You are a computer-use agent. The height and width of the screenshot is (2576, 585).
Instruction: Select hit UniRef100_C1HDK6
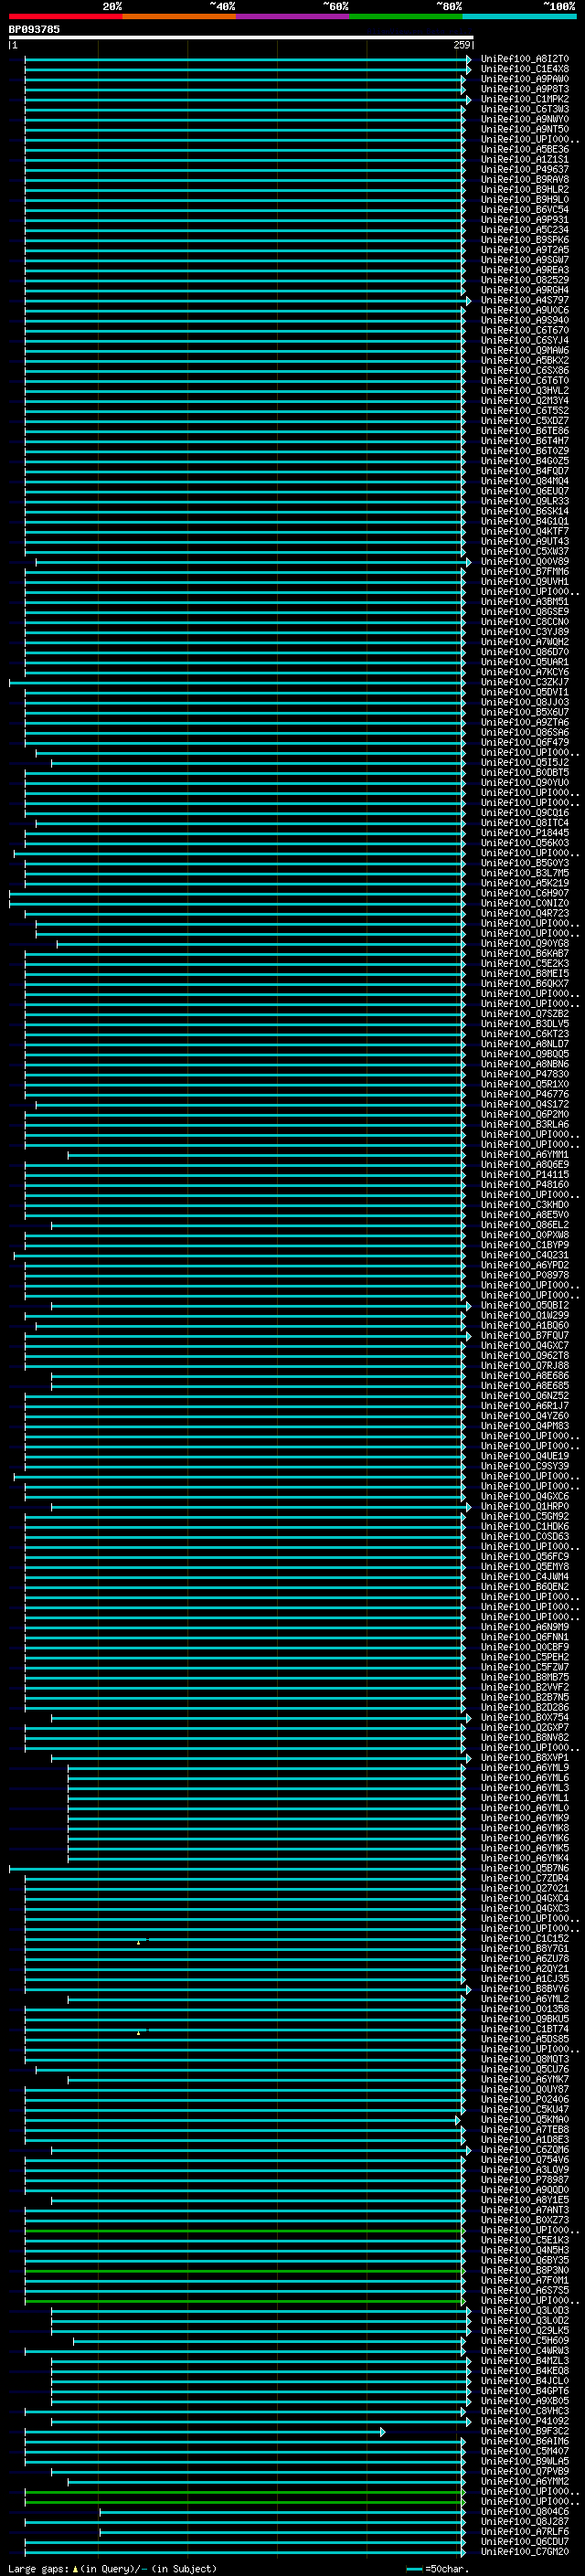pyautogui.click(x=524, y=1527)
